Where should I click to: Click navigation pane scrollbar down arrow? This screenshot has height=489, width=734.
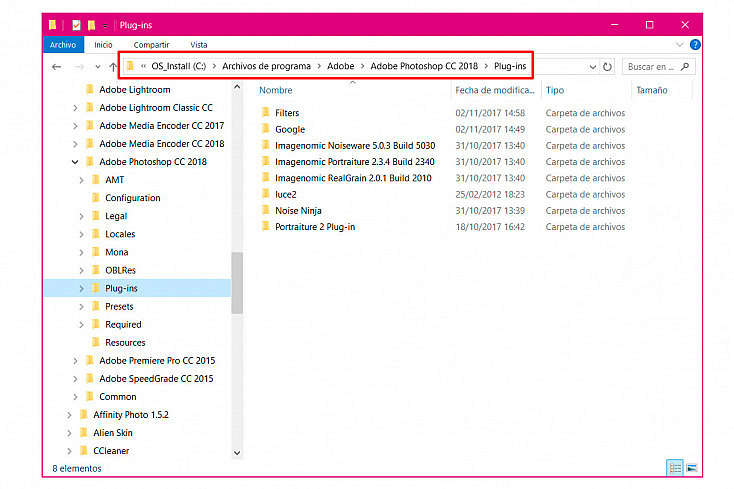point(237,453)
